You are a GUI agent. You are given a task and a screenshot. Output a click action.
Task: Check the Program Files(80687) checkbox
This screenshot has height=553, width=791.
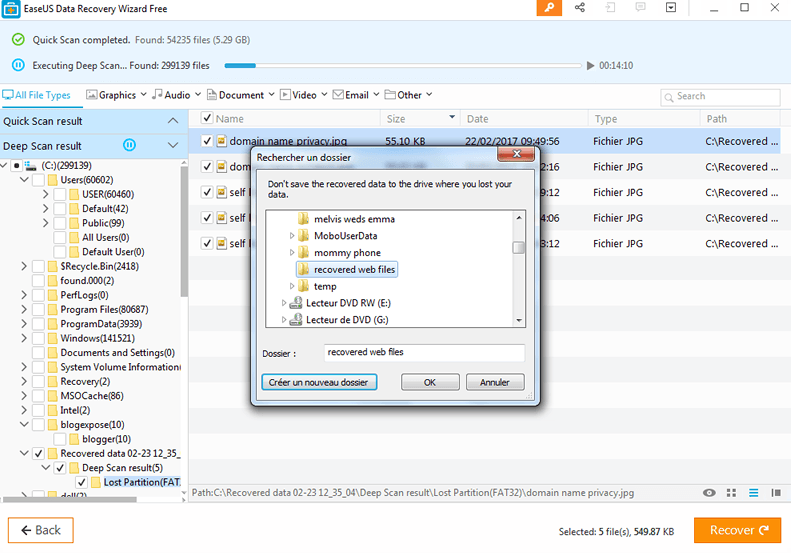(38, 309)
